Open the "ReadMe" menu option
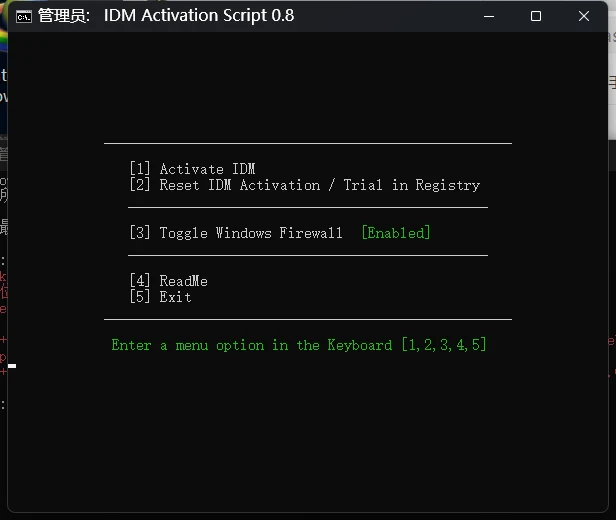The width and height of the screenshot is (616, 520). point(168,281)
